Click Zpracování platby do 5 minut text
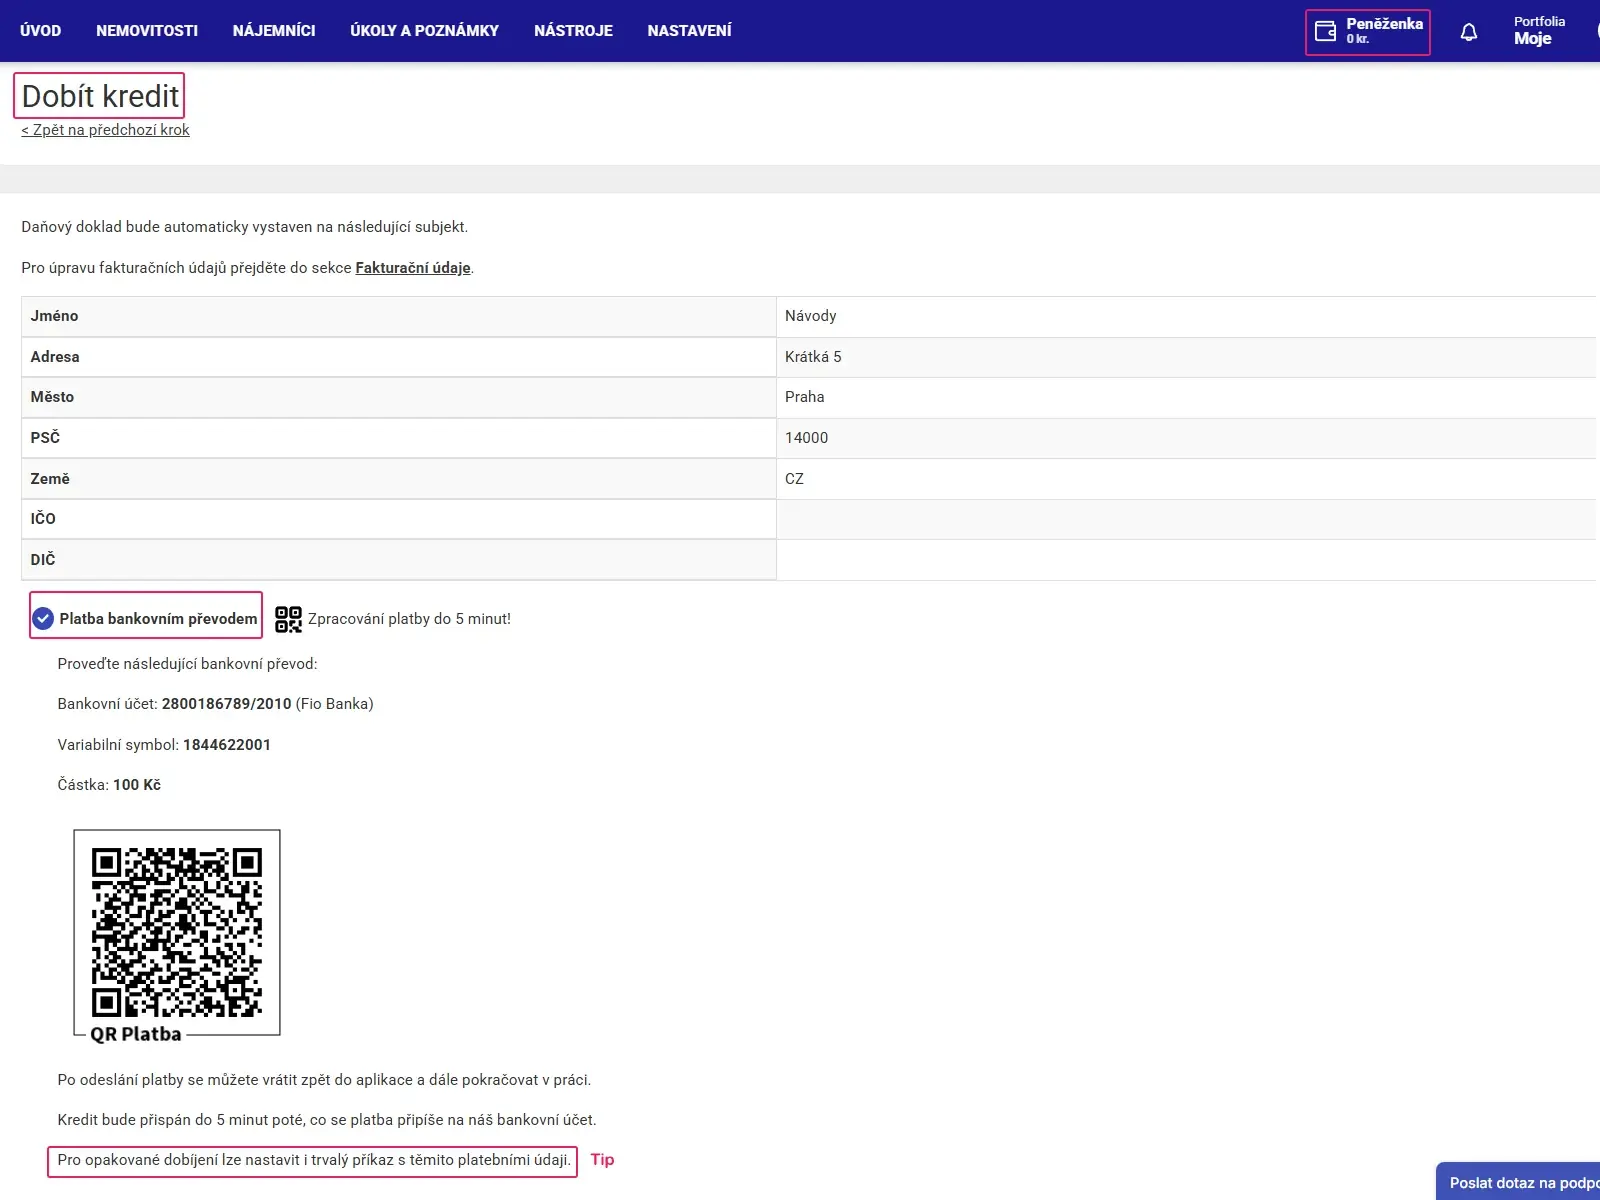 pos(409,619)
